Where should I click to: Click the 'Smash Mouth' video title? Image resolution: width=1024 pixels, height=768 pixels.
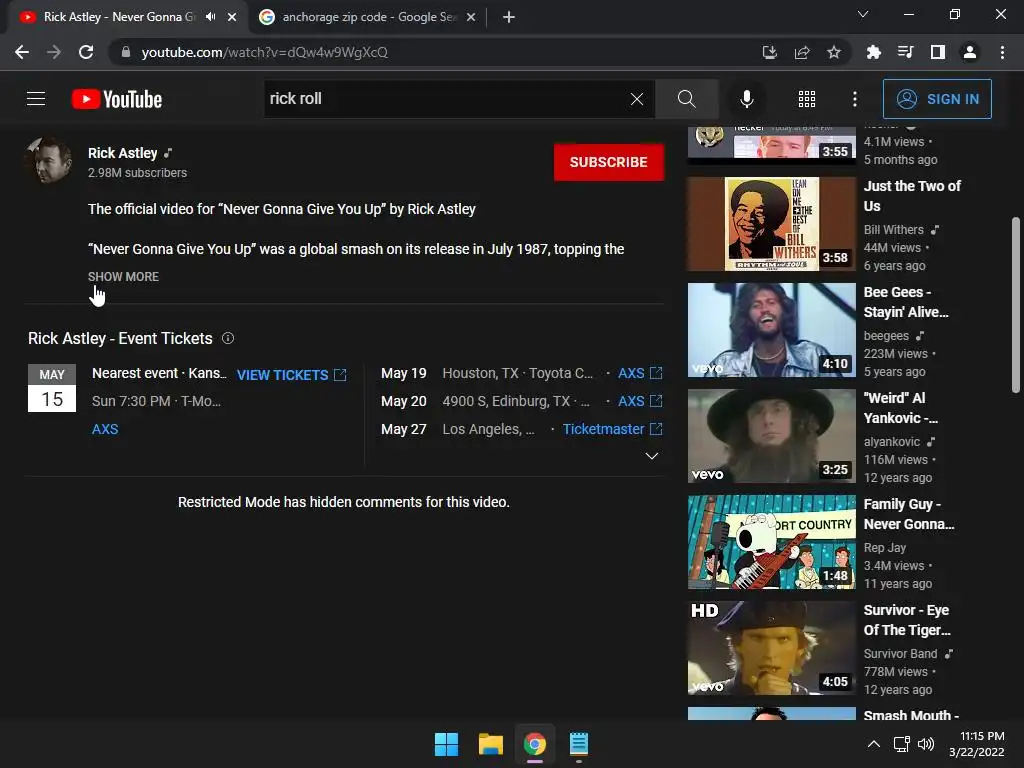(911, 715)
